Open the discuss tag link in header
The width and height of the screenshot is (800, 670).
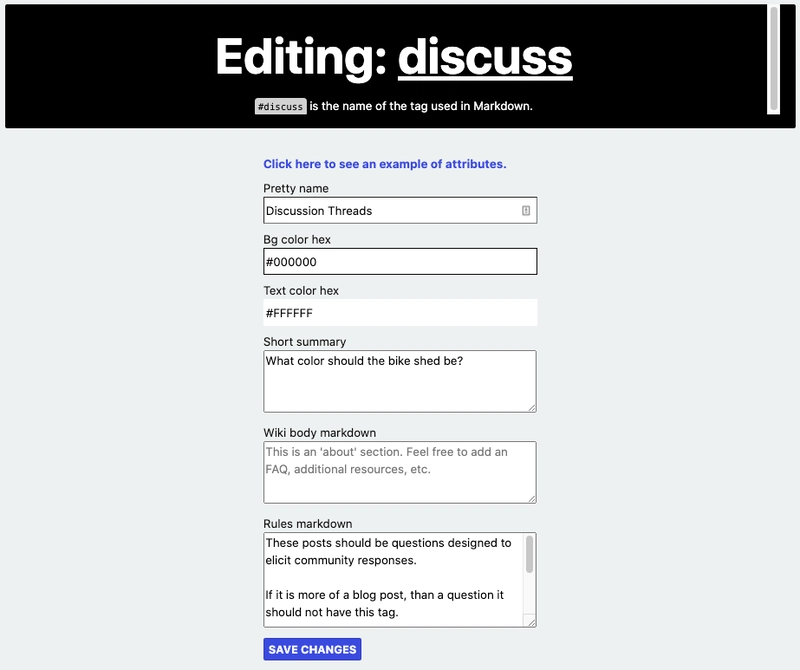point(485,57)
